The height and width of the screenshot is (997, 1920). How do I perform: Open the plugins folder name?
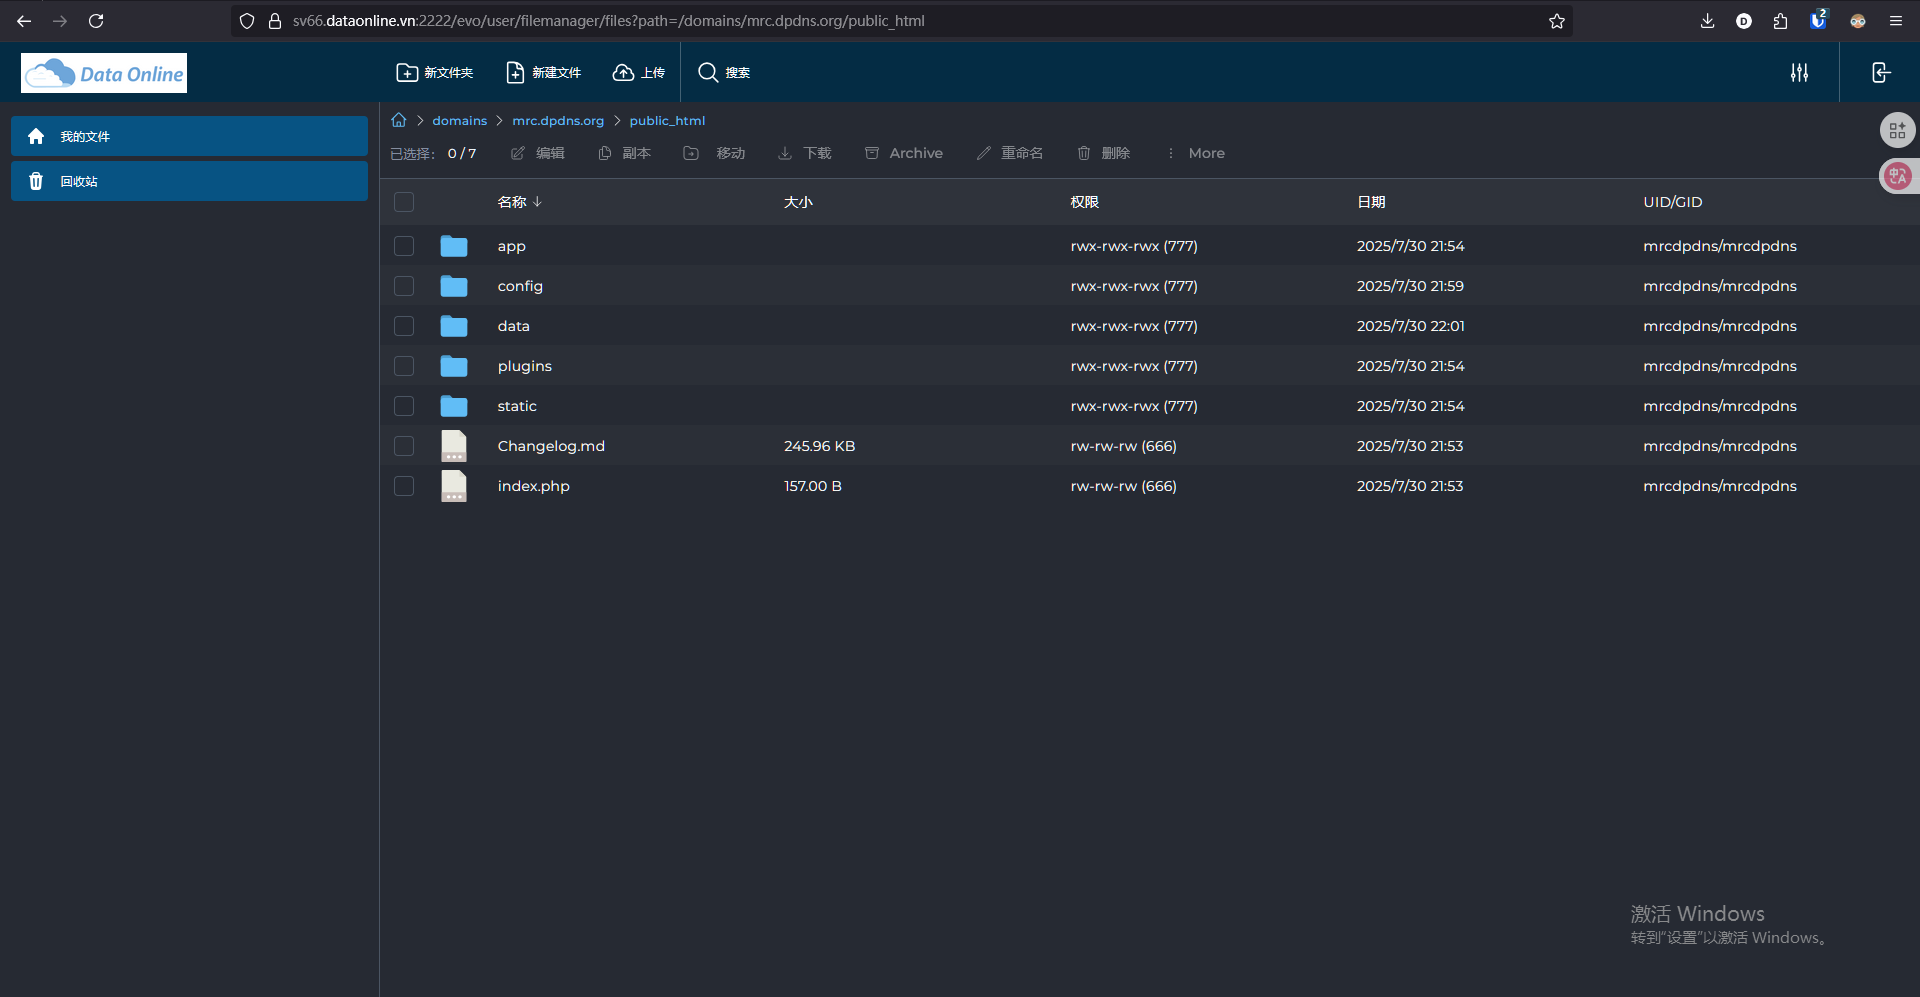[x=524, y=366]
